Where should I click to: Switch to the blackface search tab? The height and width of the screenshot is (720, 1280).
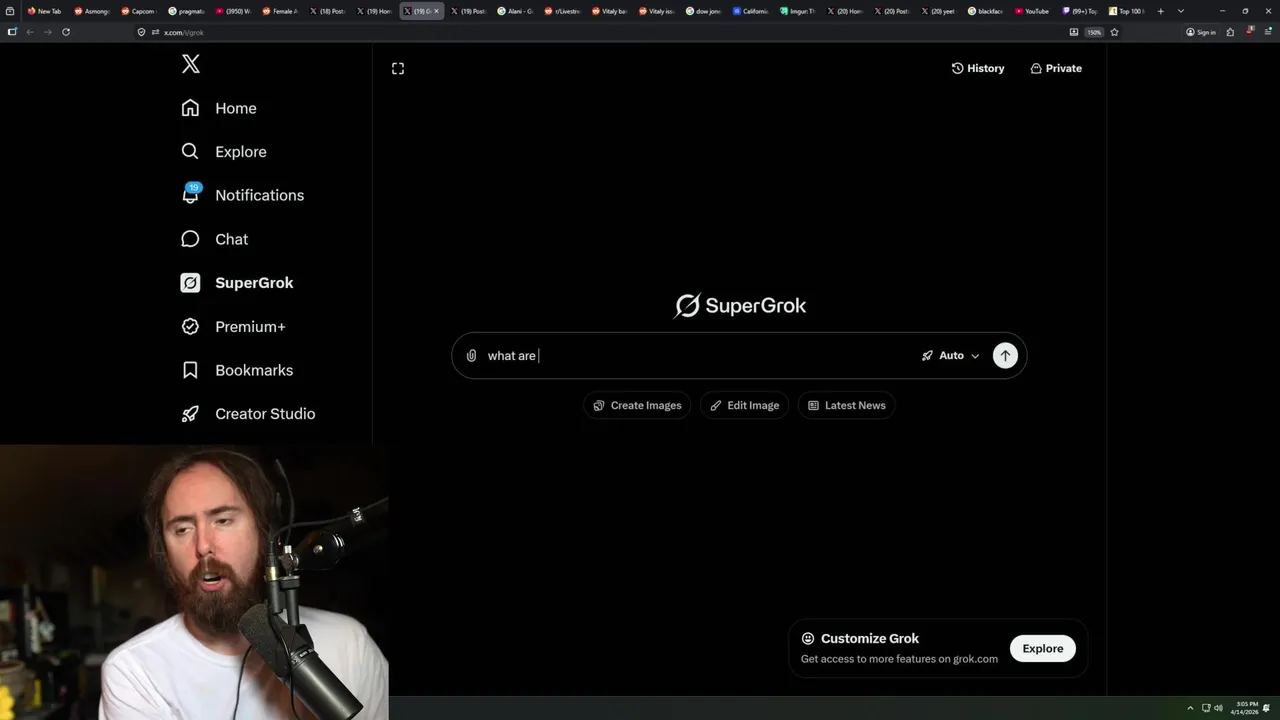point(985,11)
